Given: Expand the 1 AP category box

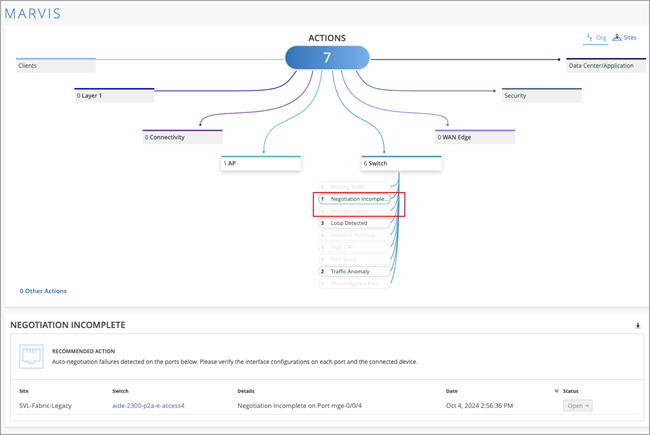Looking at the screenshot, I should (260, 163).
